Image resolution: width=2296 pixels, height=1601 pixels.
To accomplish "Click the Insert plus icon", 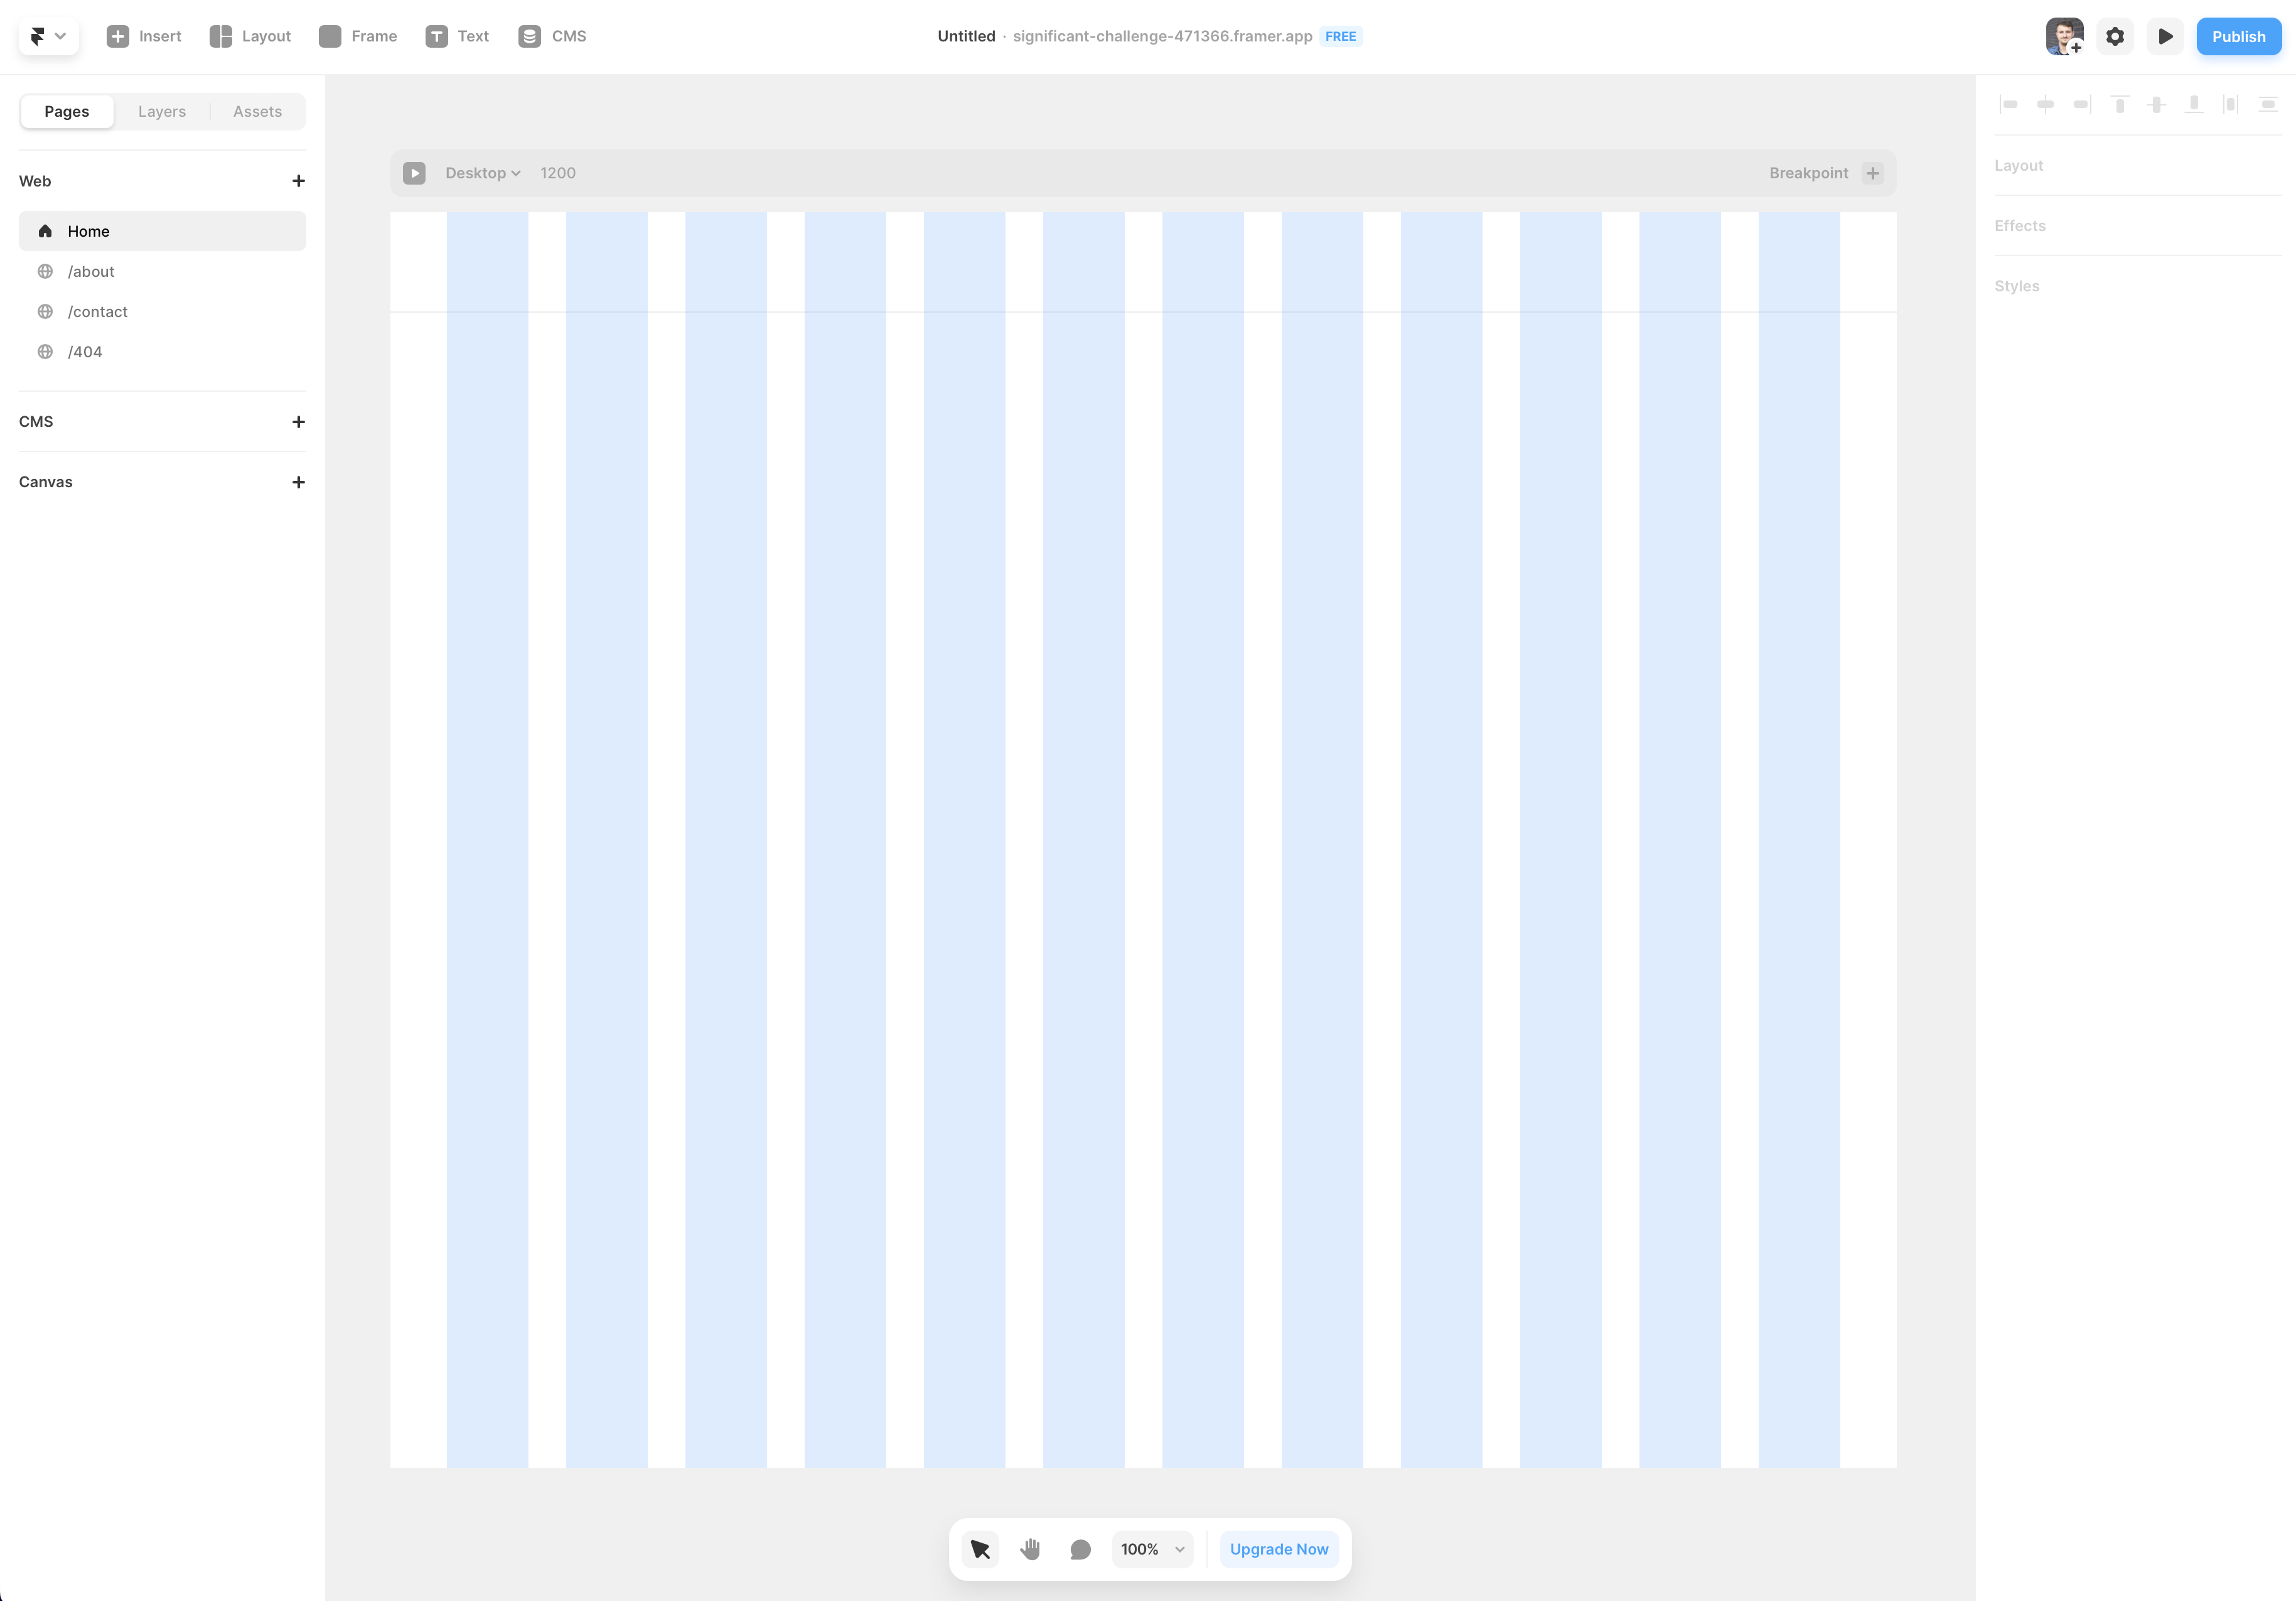I will coord(118,36).
